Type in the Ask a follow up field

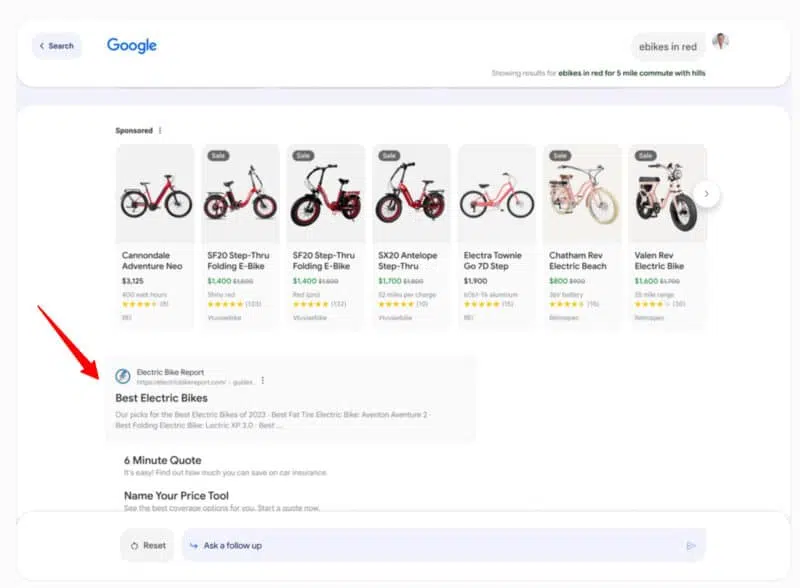(x=440, y=545)
